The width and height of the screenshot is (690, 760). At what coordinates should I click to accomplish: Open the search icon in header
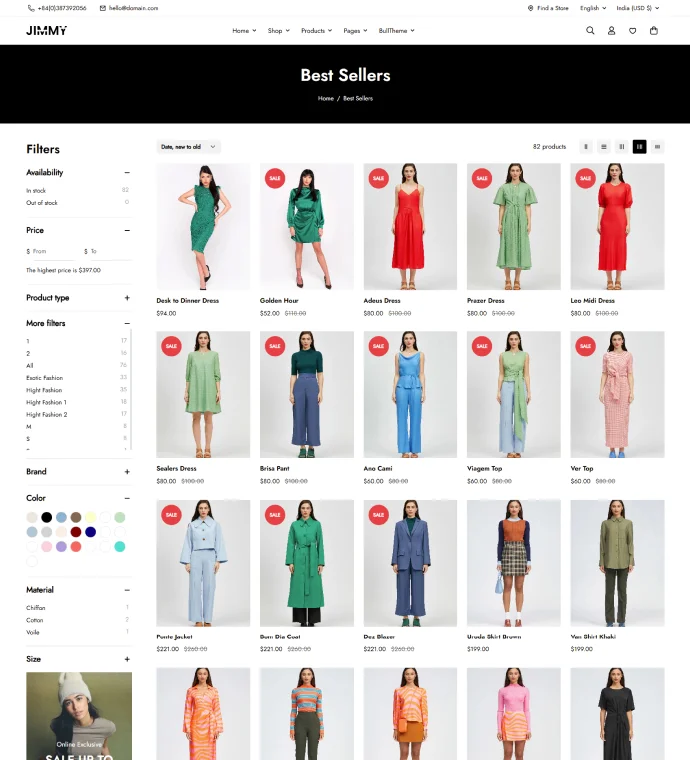590,31
